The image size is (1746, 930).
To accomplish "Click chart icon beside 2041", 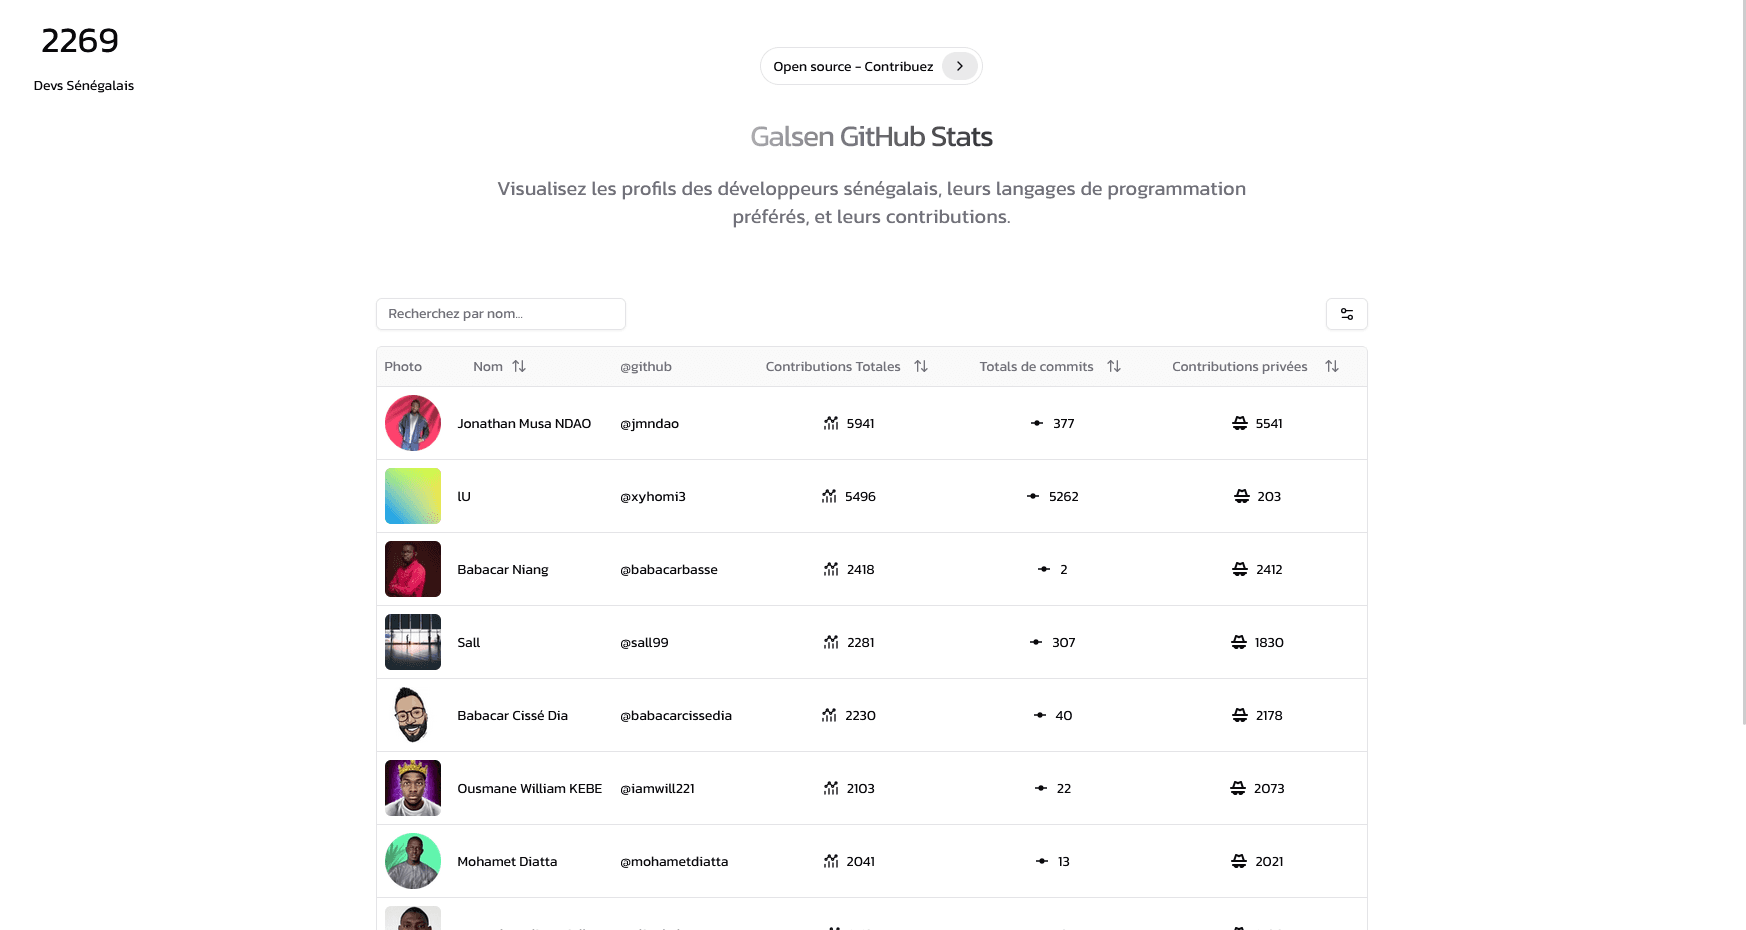I will (x=831, y=862).
